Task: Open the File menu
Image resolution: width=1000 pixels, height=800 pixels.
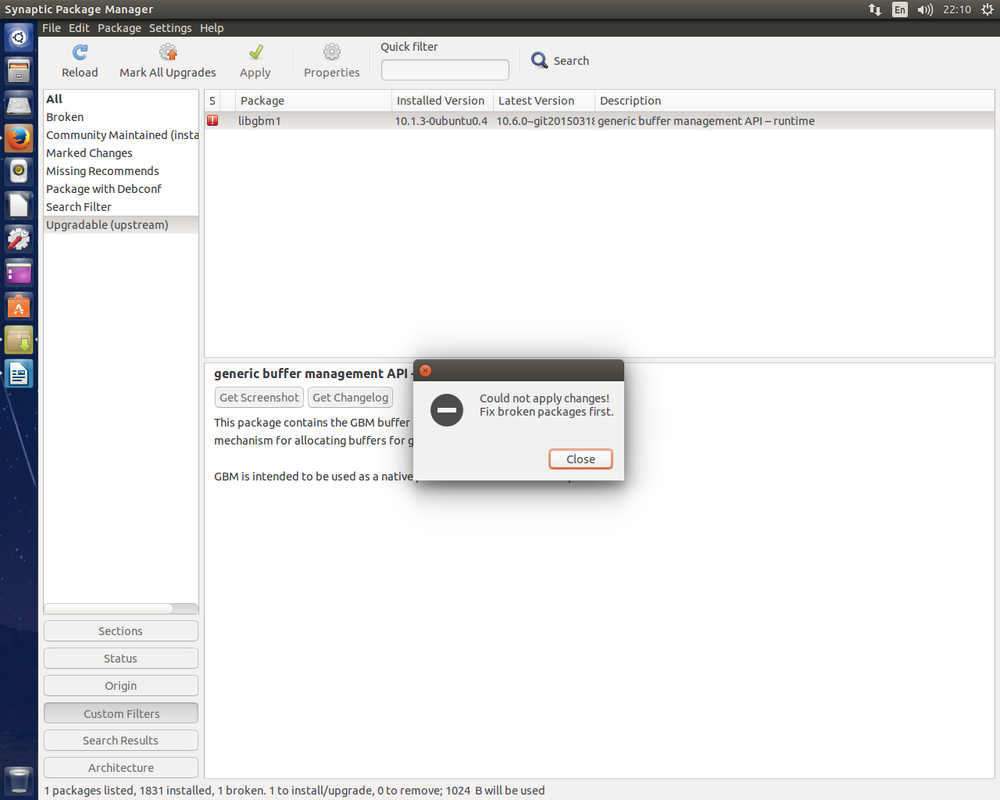Action: (51, 28)
